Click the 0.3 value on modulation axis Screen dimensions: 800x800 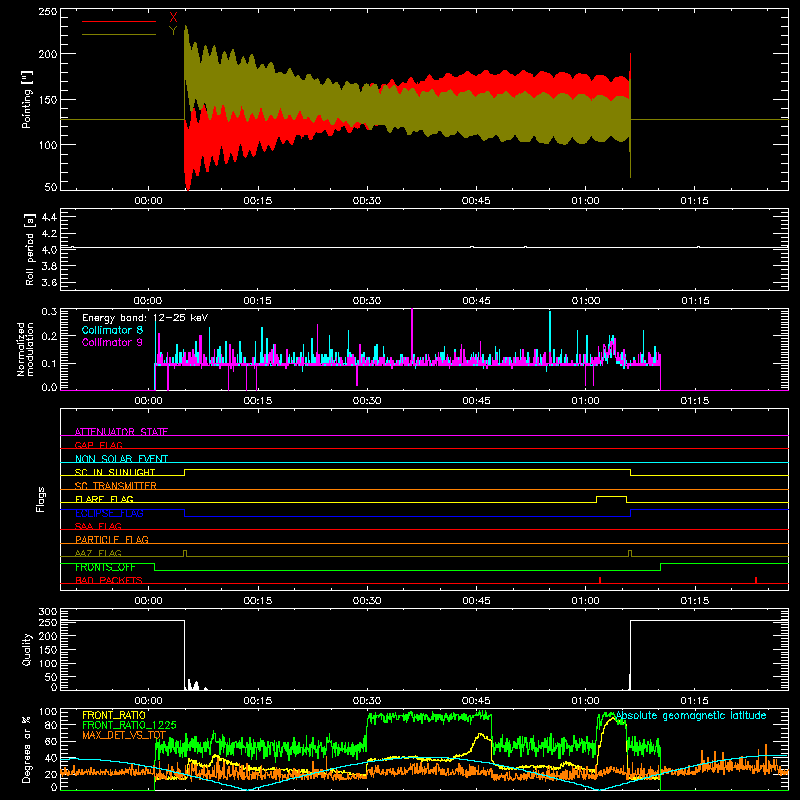pyautogui.click(x=49, y=312)
